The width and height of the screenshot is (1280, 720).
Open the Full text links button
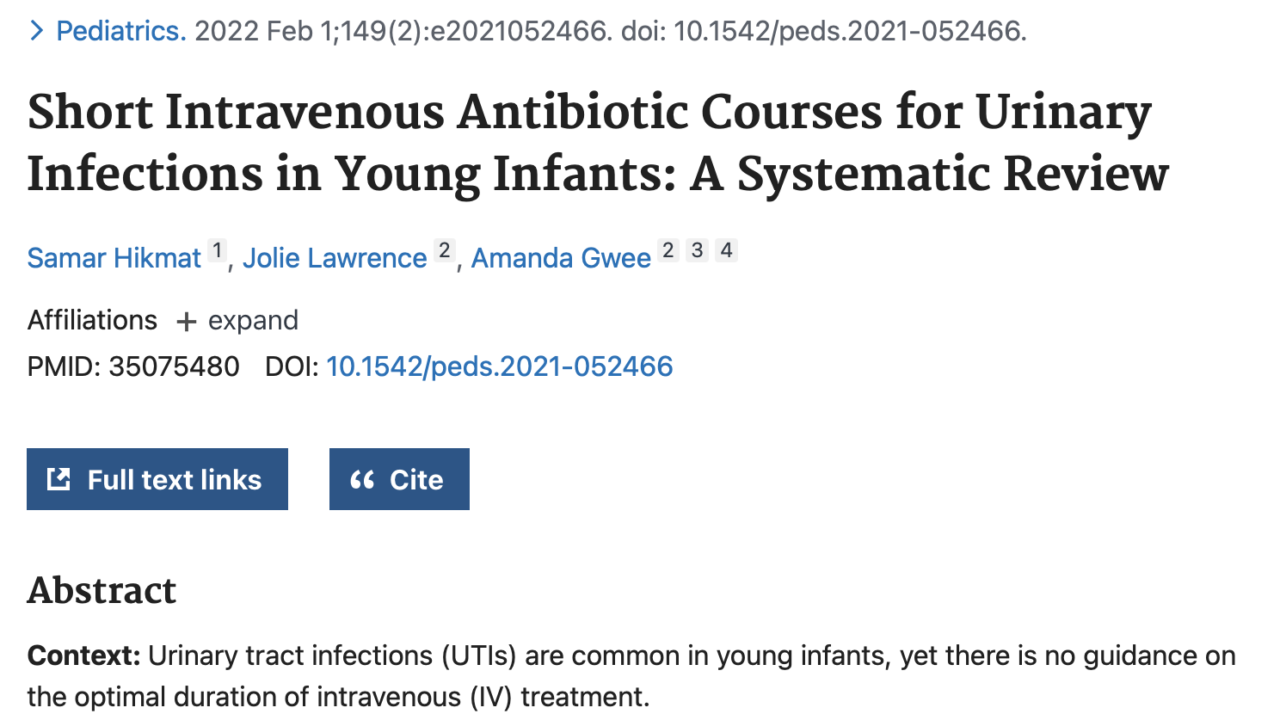coord(157,480)
